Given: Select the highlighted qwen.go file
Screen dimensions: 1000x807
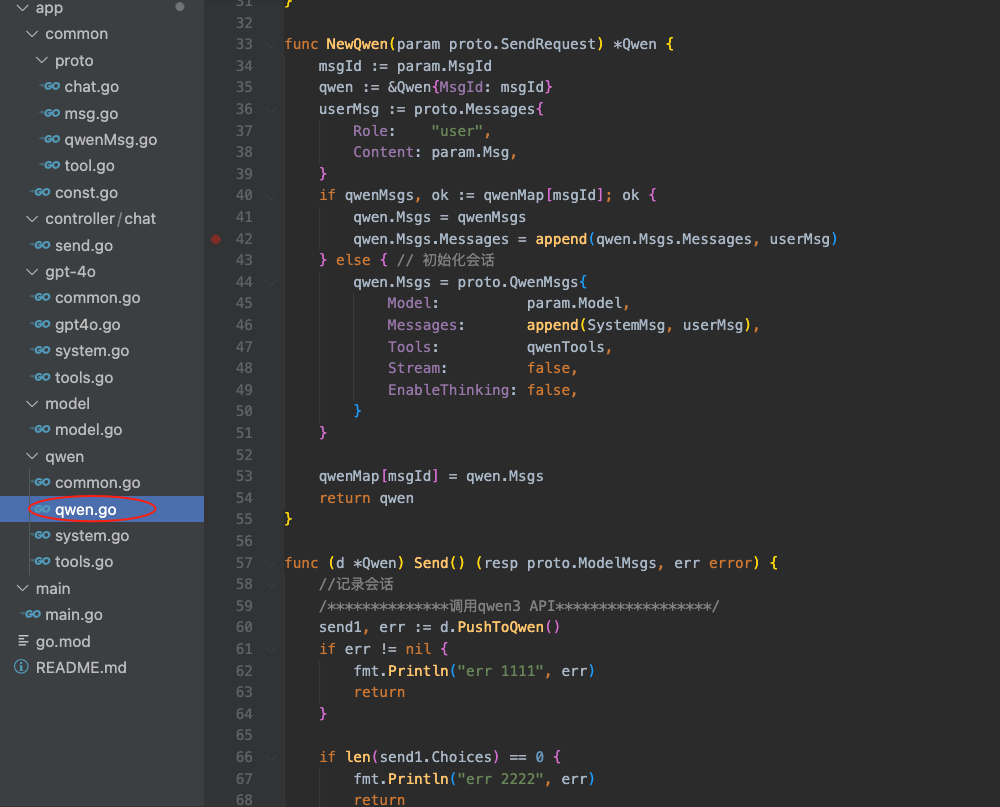Looking at the screenshot, I should pos(85,510).
